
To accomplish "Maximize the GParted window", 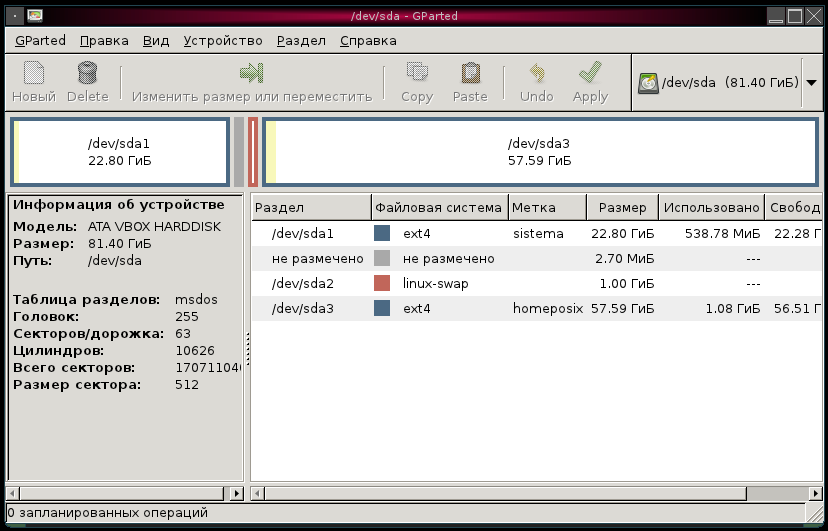I will point(795,16).
